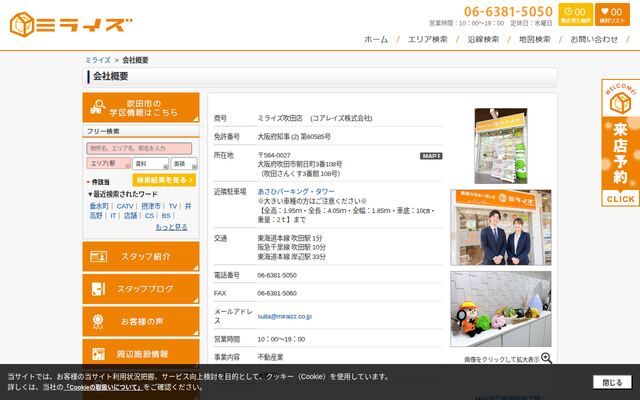Image resolution: width=640 pixels, height=400 pixels.
Task: Click the 周辺施設情報 map icon
Action: pos(98,354)
